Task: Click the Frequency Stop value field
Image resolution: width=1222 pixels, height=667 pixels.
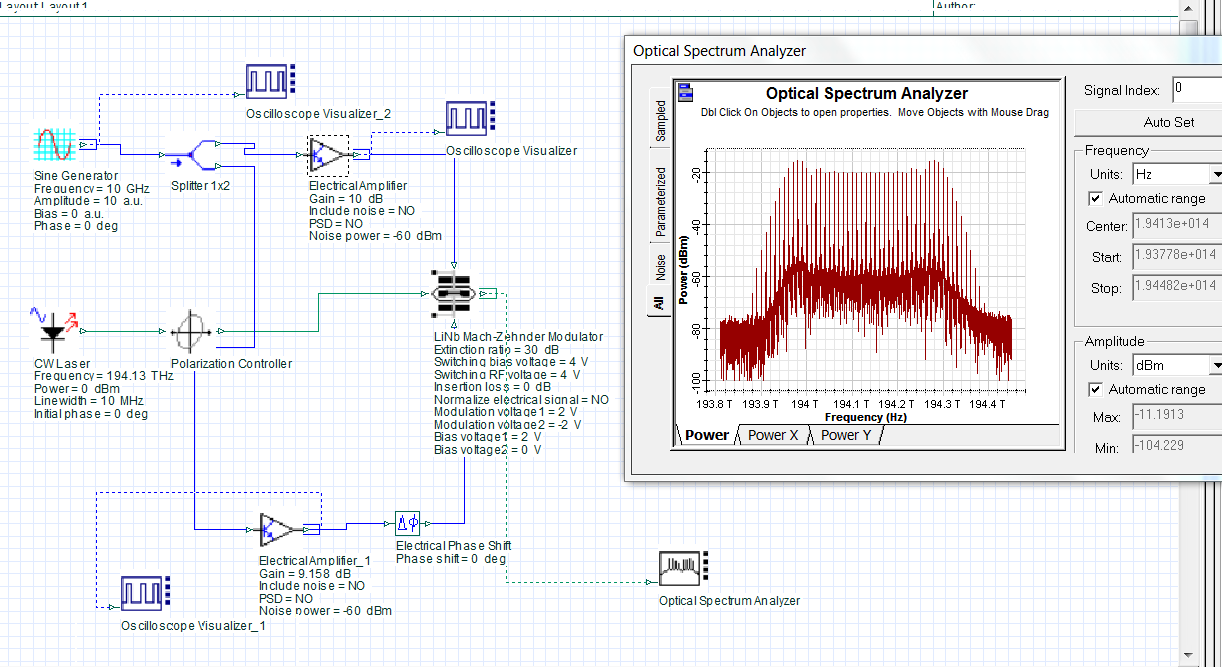Action: [x=1176, y=287]
